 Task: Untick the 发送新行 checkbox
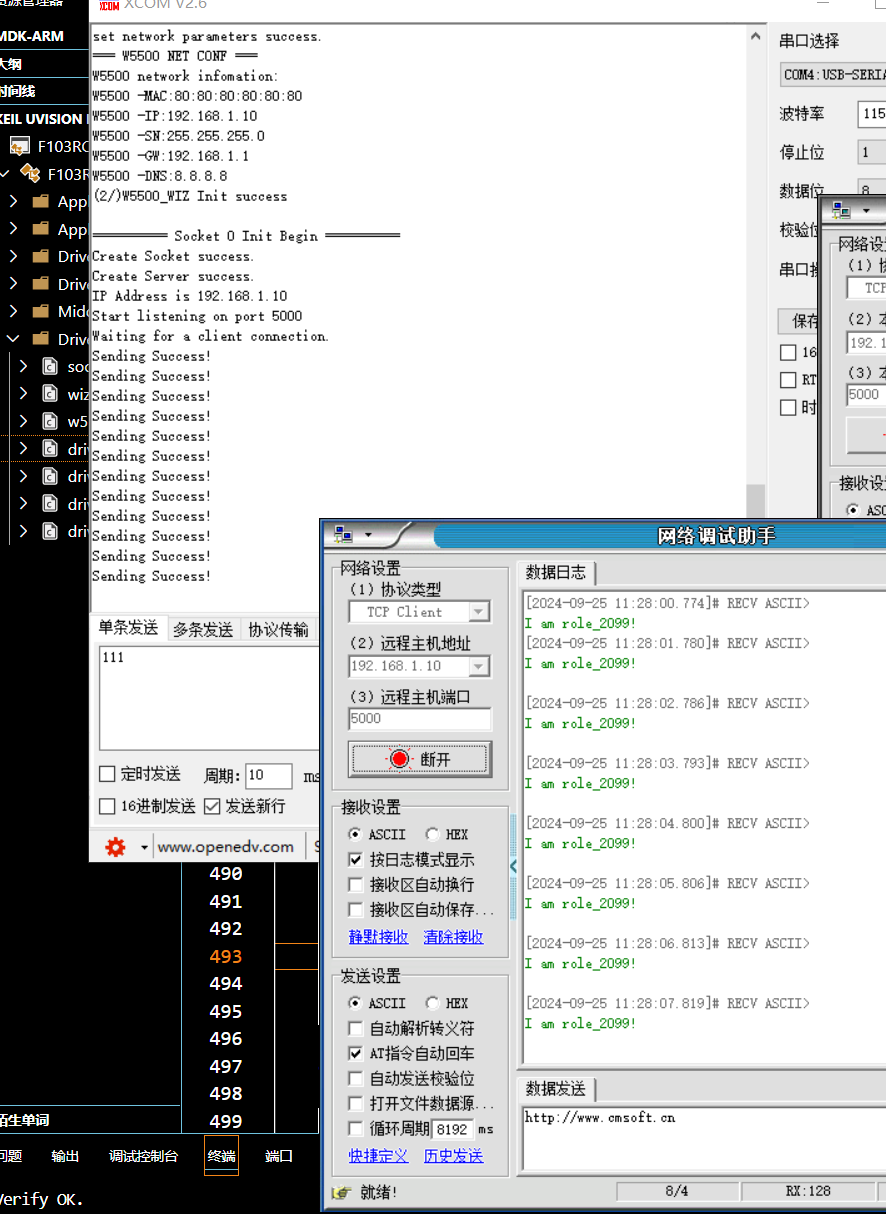pyautogui.click(x=212, y=806)
